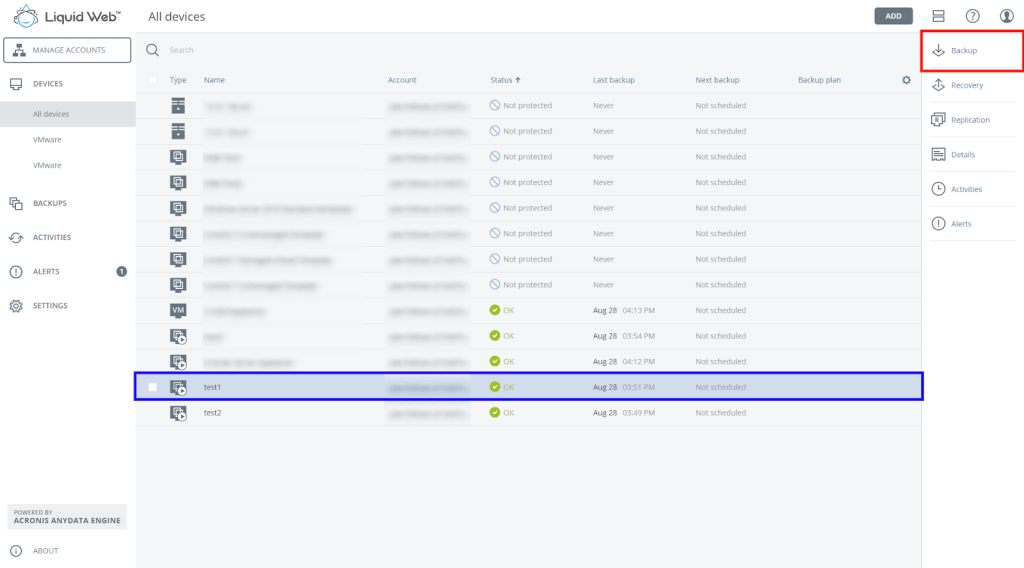
Task: Open Recovery in the right panel
Action: (972, 85)
